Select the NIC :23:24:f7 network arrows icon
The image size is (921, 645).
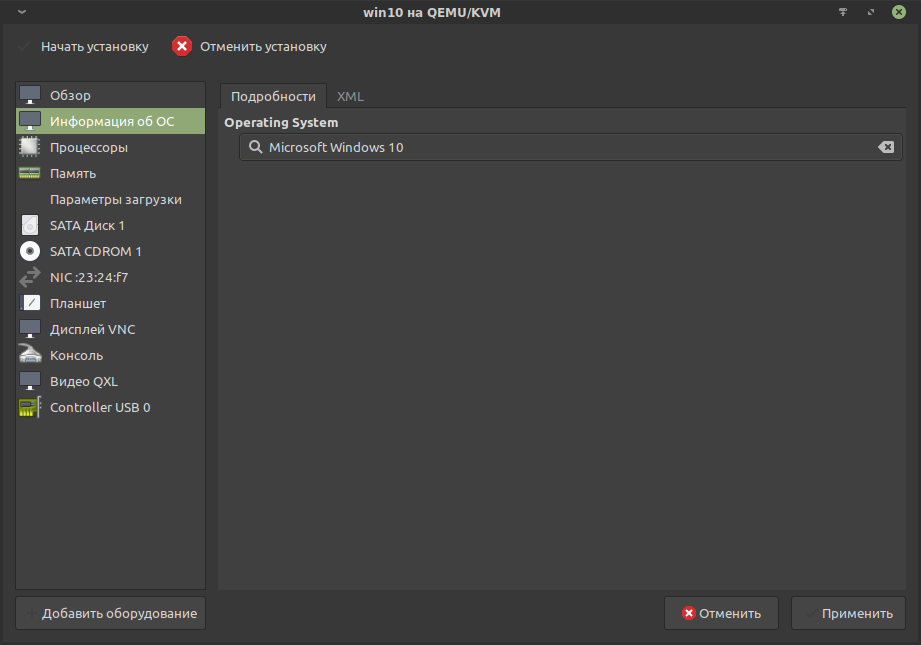(x=30, y=277)
